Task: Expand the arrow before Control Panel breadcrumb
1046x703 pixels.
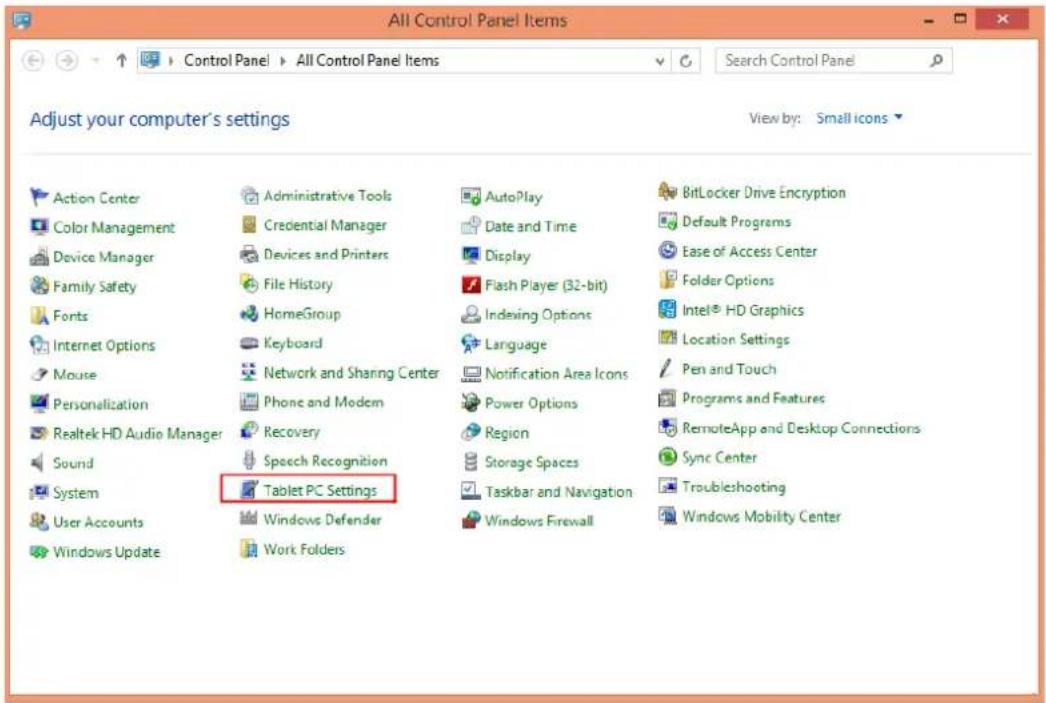Action: 171,61
